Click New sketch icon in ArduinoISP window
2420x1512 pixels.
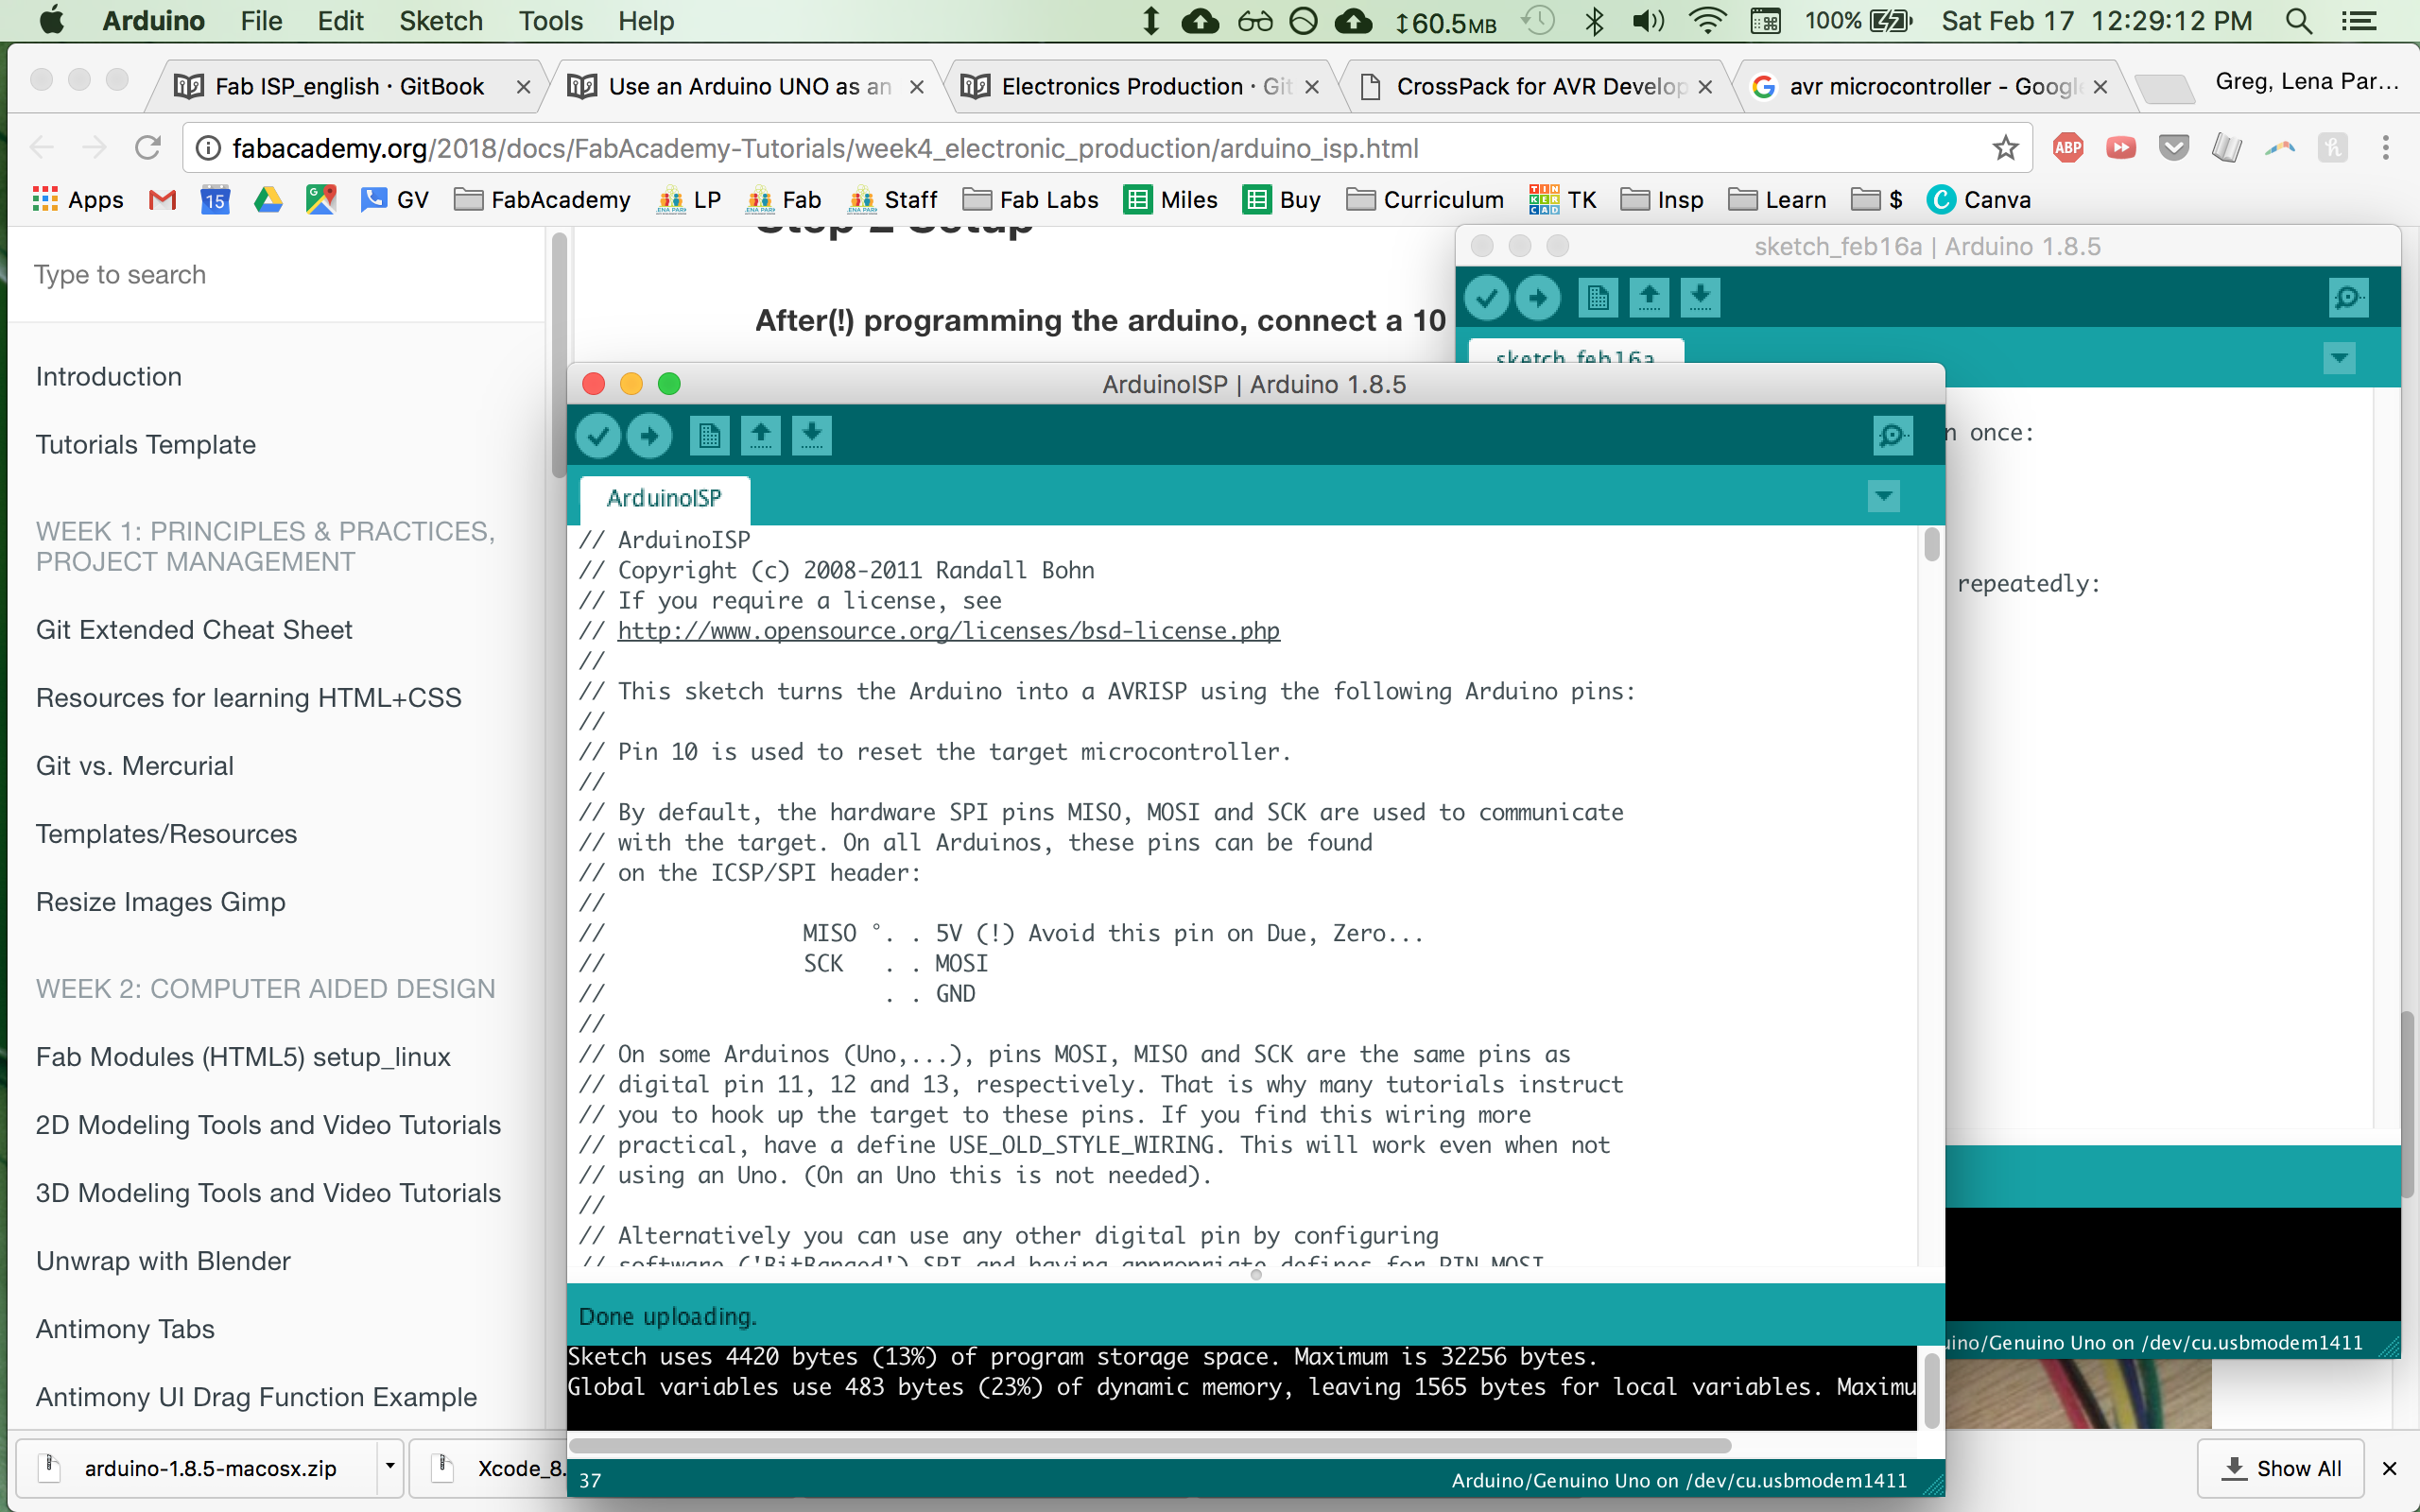click(x=709, y=436)
